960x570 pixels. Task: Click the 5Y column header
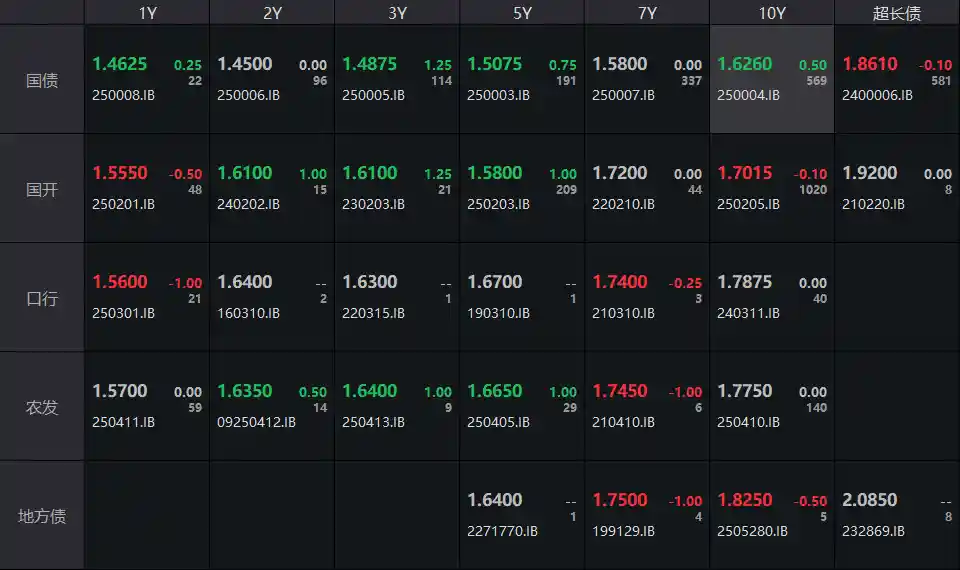pyautogui.click(x=522, y=13)
